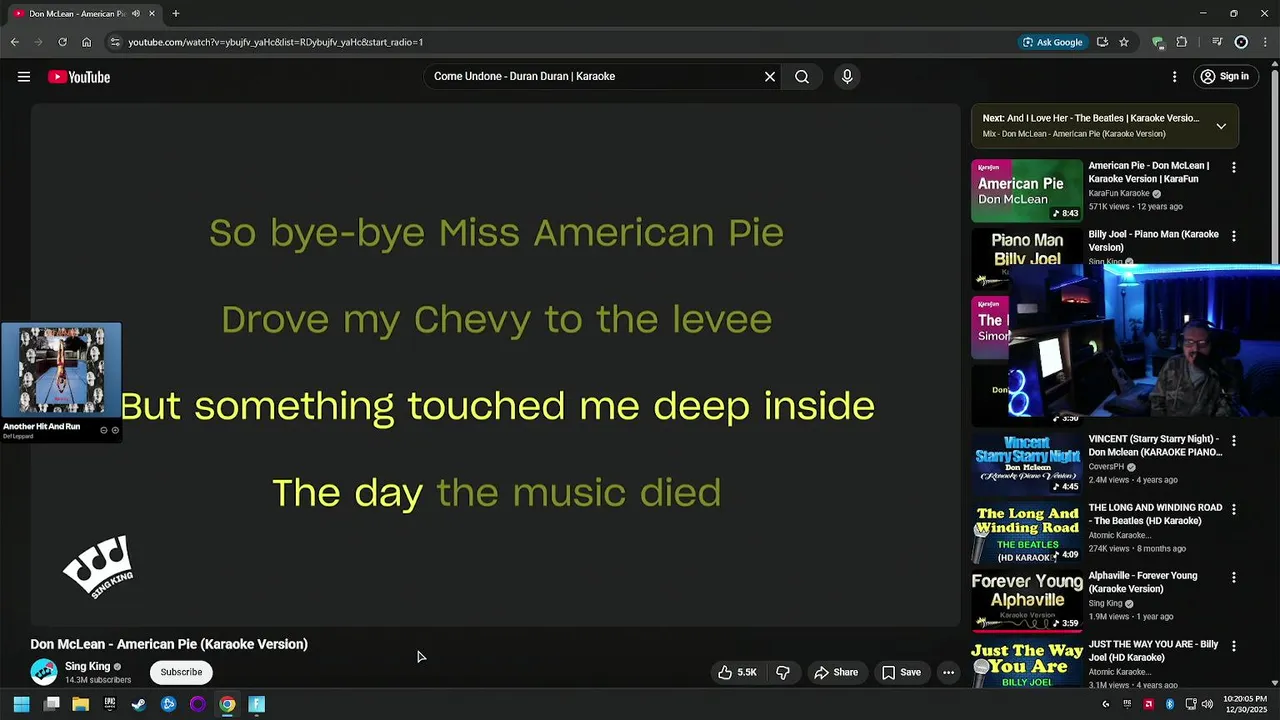1280x720 pixels.
Task: Open menu for VINCENT Starry Starry Night video
Action: (1234, 441)
